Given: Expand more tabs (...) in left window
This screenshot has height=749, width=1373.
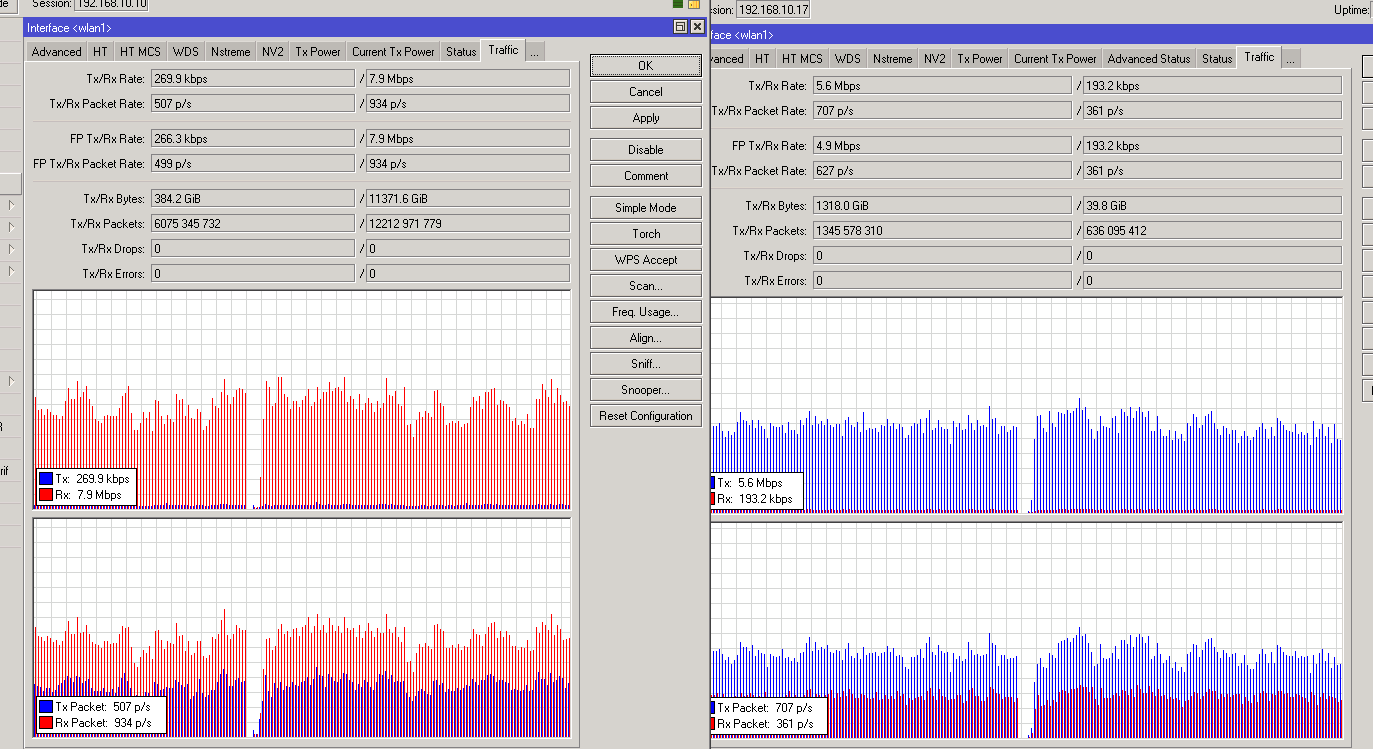Looking at the screenshot, I should point(534,52).
